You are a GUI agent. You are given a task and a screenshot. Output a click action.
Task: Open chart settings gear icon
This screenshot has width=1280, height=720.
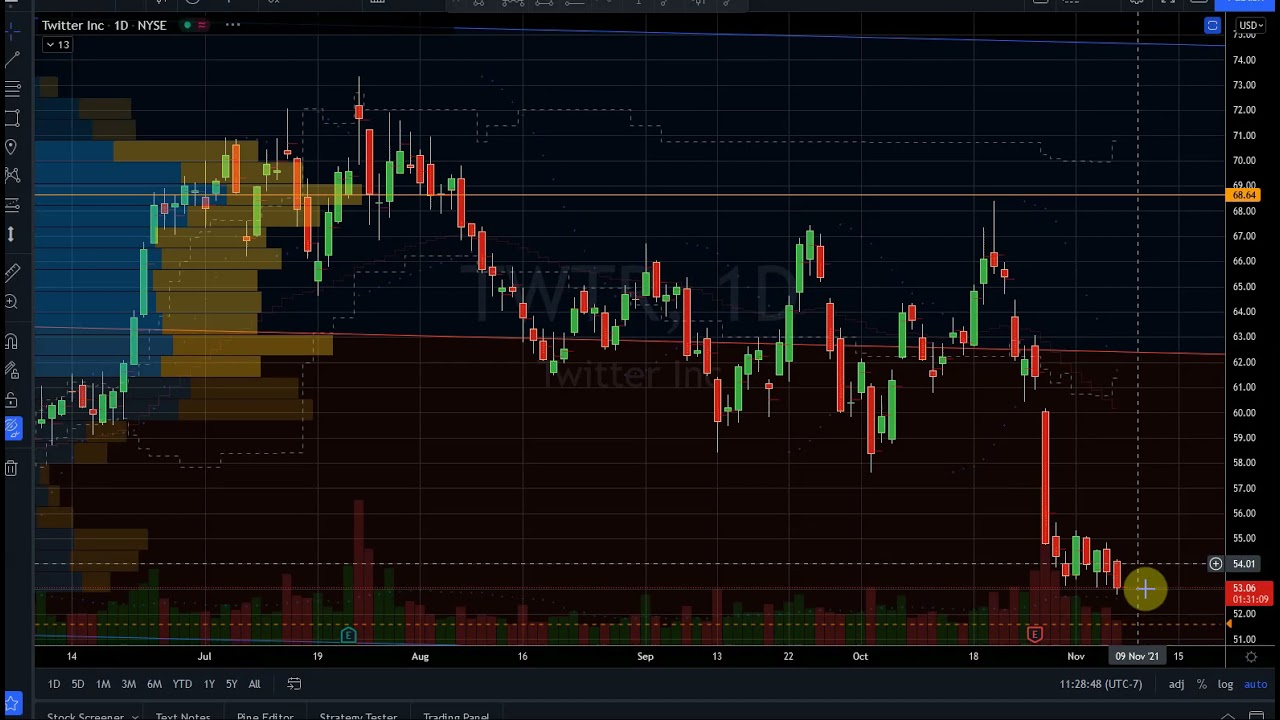(x=1251, y=656)
